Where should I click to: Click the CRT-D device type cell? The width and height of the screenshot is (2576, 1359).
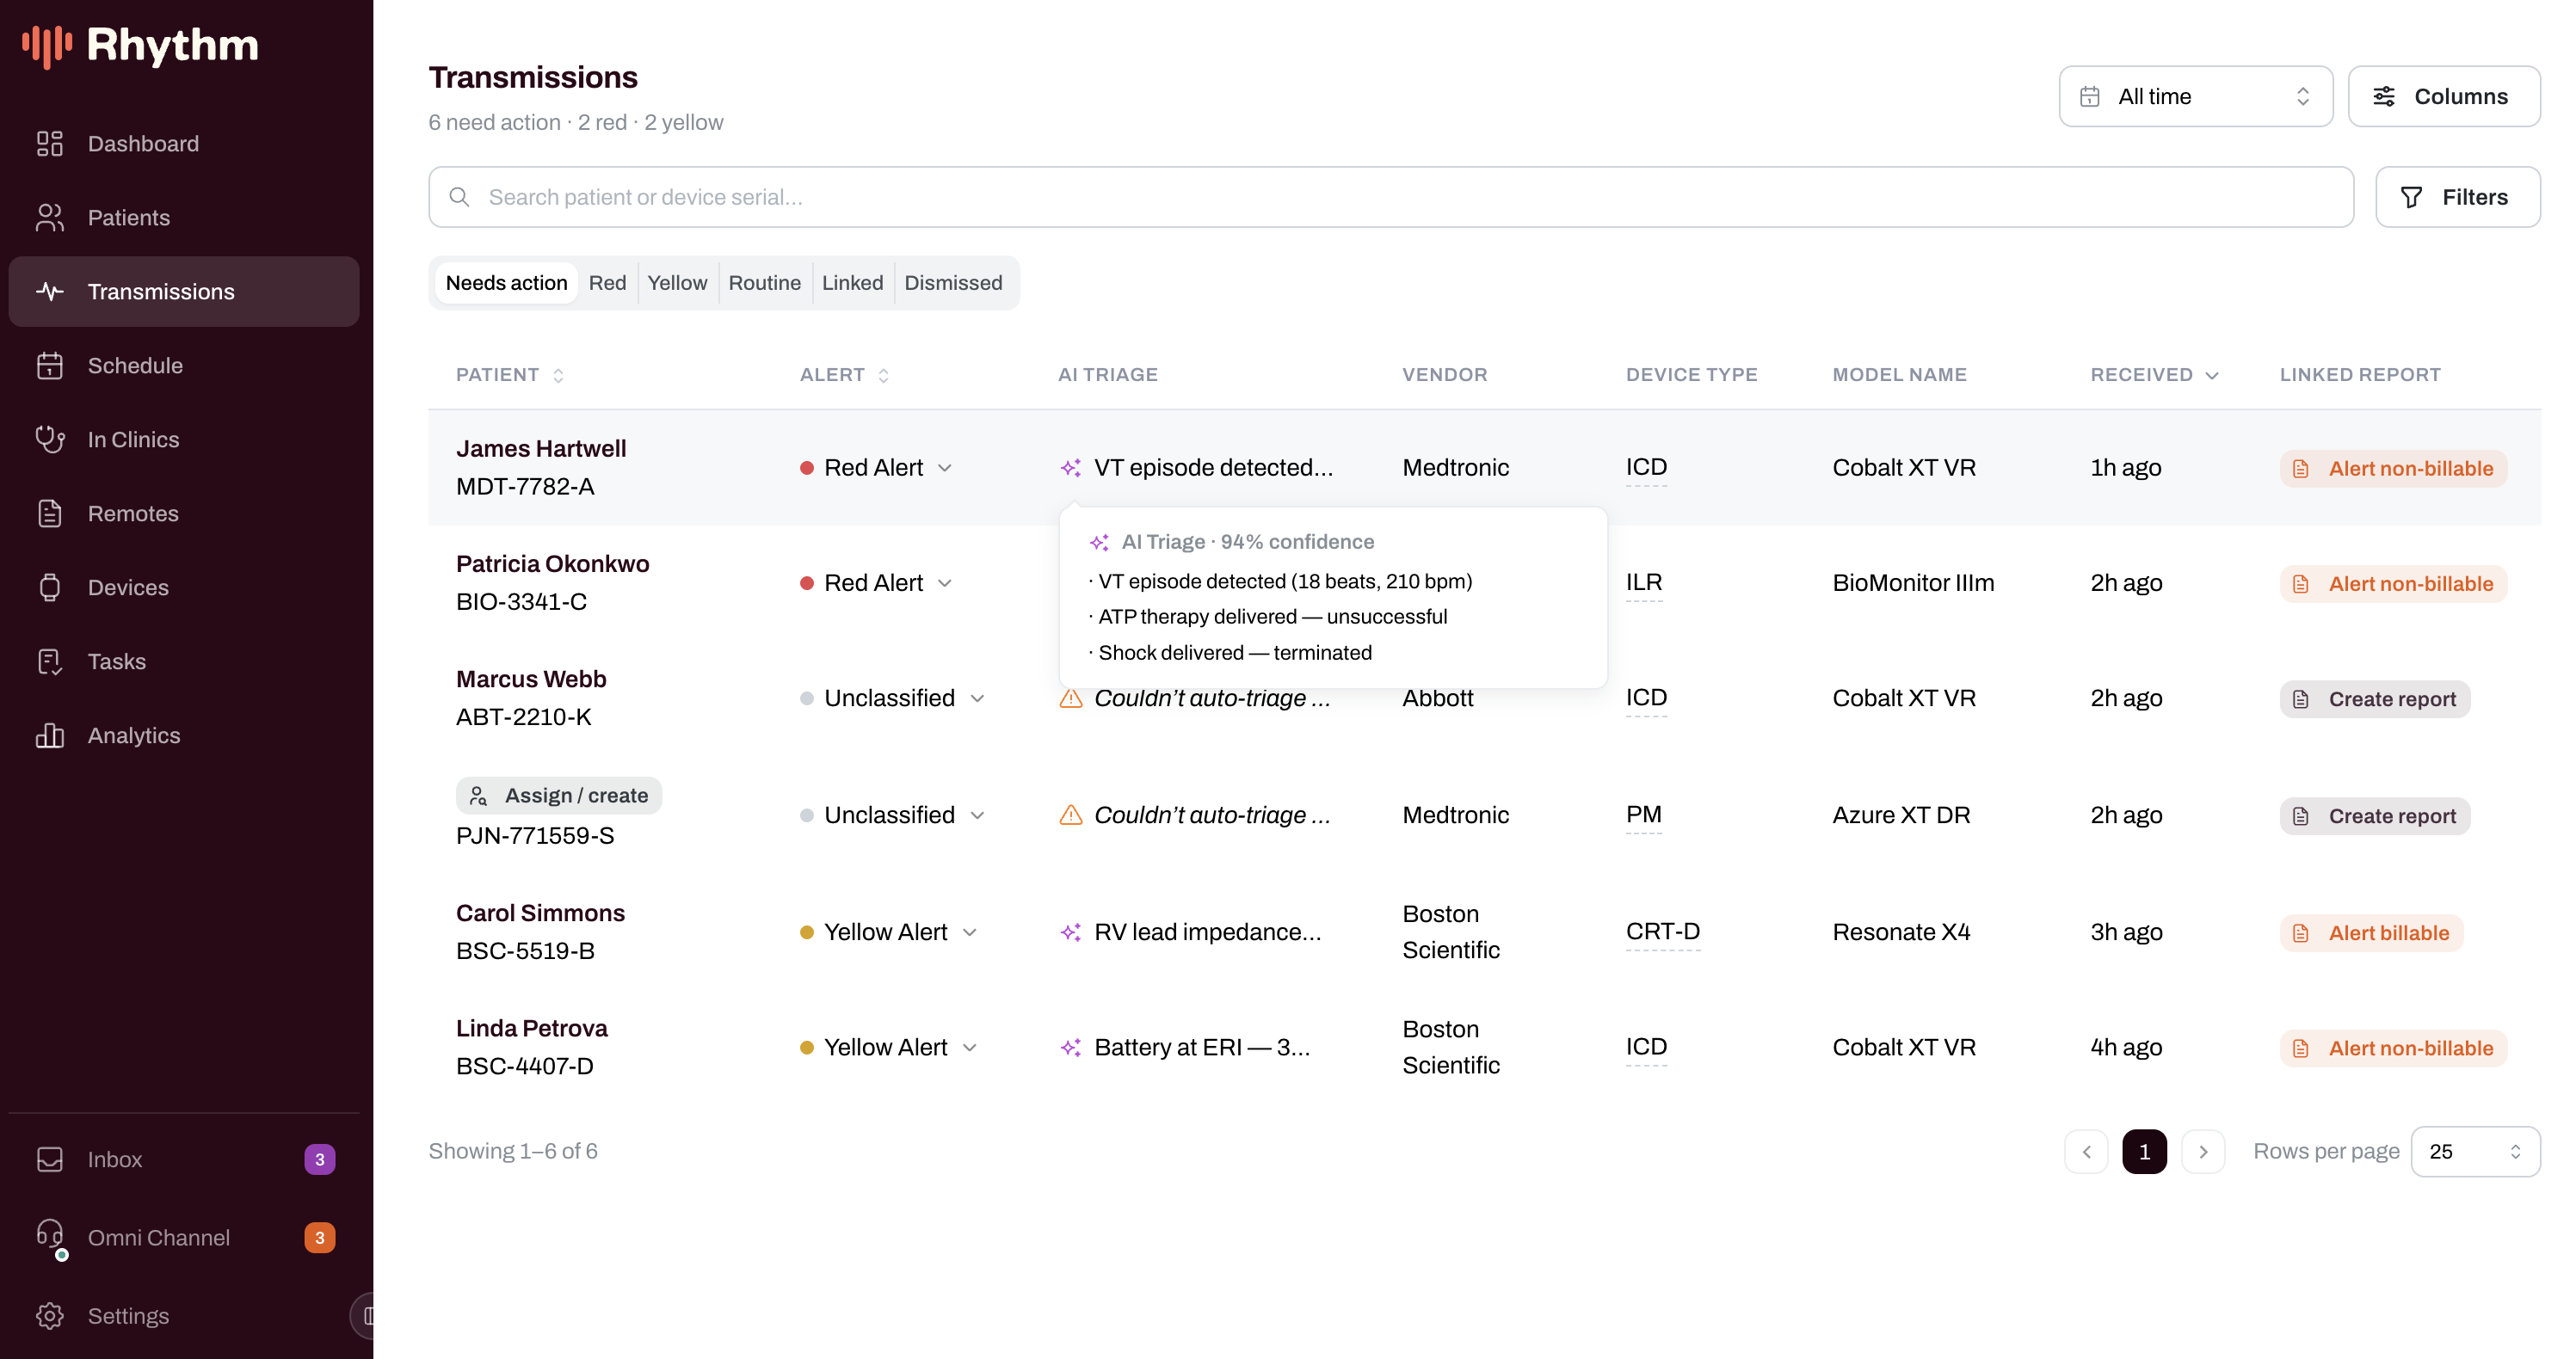tap(1662, 932)
